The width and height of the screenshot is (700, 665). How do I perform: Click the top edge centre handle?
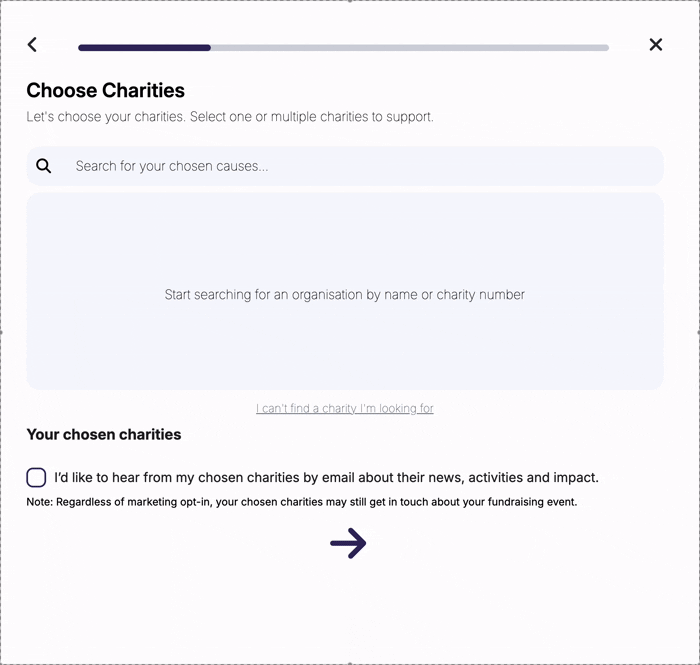[x=349, y=1]
